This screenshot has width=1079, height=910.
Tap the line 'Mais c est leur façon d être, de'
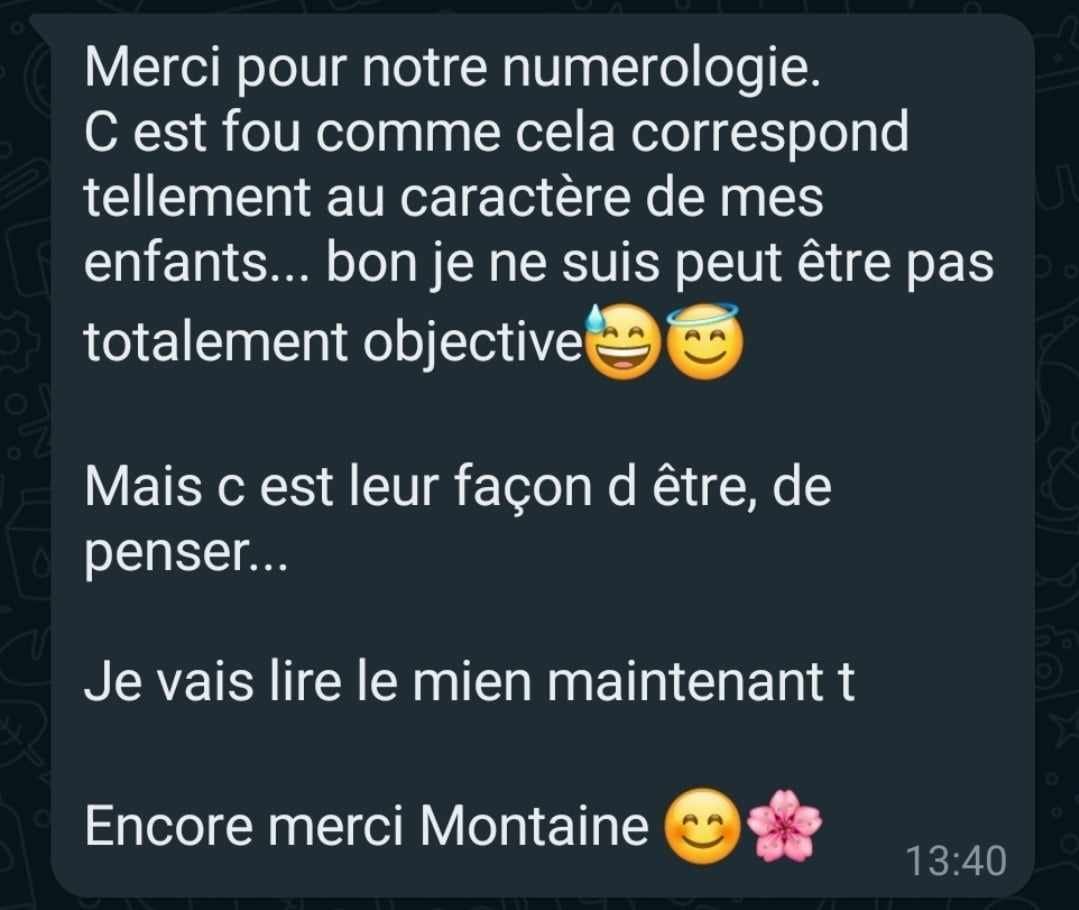pos(458,486)
